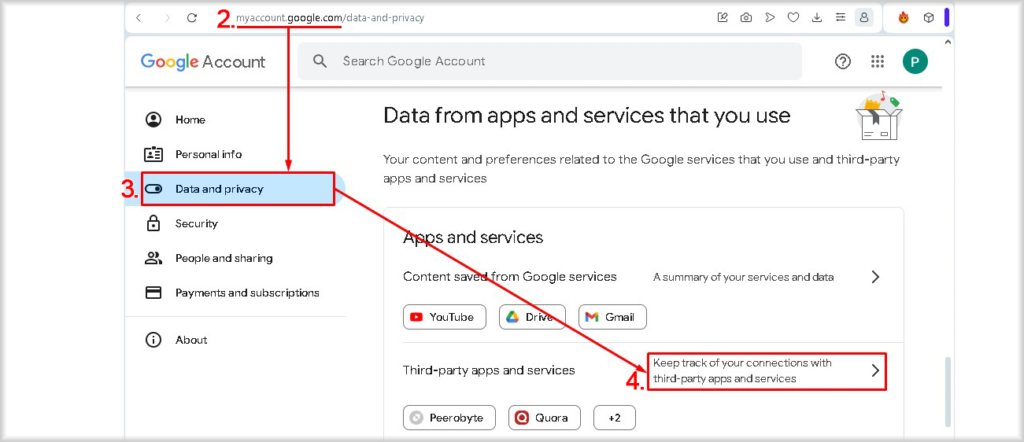Click the About info icon
Screen dimensions: 1024x442
point(153,340)
